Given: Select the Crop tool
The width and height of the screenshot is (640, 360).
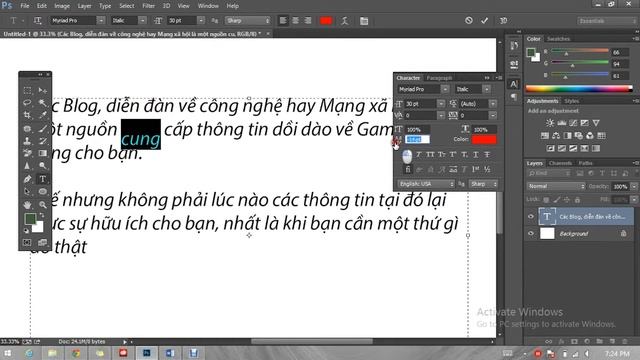Looking at the screenshot, I should [x=27, y=115].
